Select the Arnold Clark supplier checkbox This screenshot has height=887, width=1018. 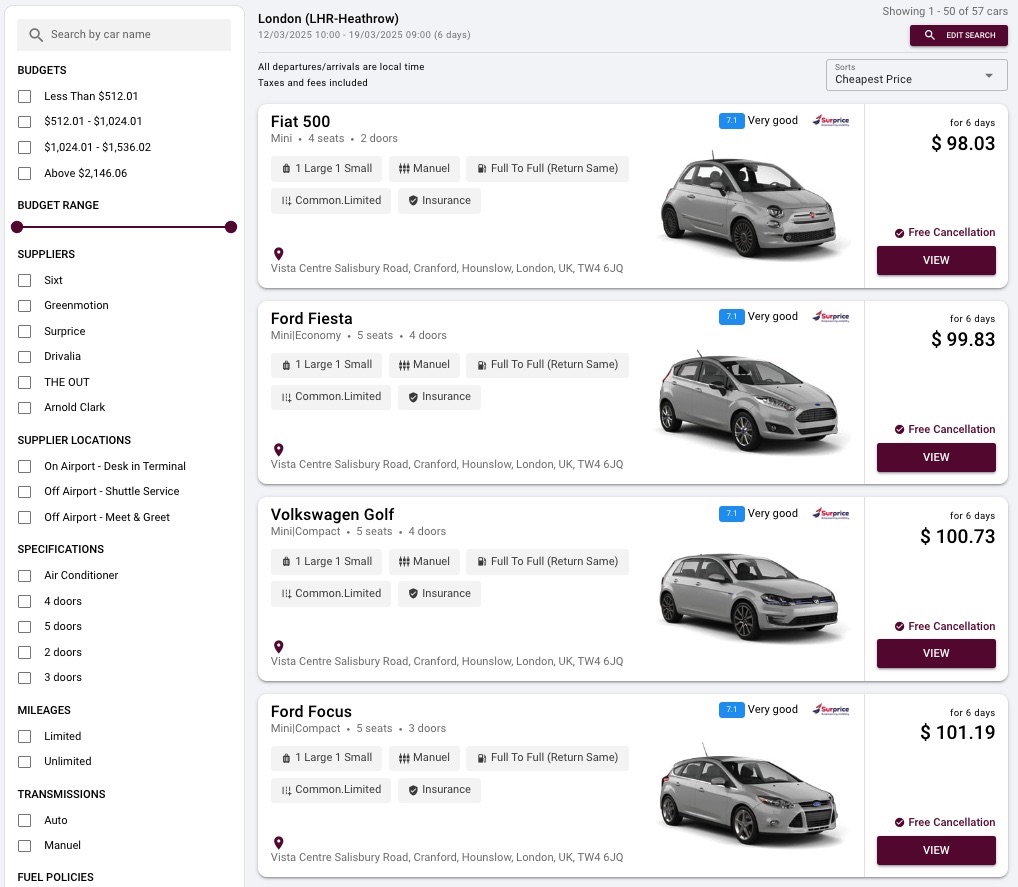25,408
